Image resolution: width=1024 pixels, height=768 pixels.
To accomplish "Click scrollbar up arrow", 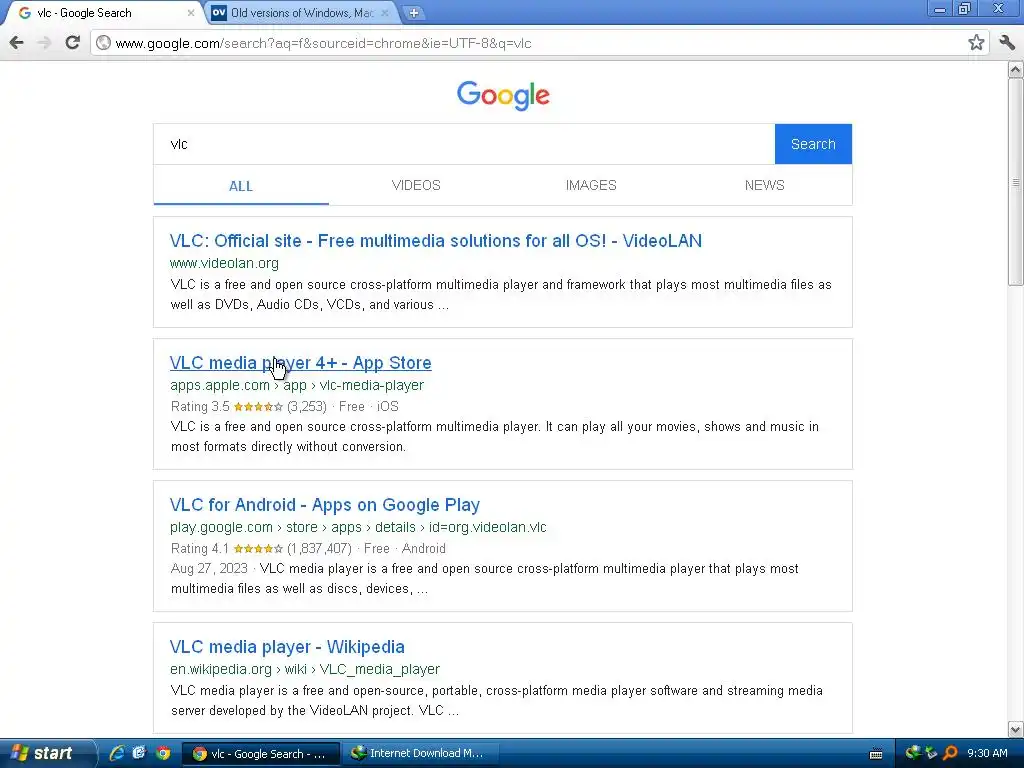I will [1016, 69].
